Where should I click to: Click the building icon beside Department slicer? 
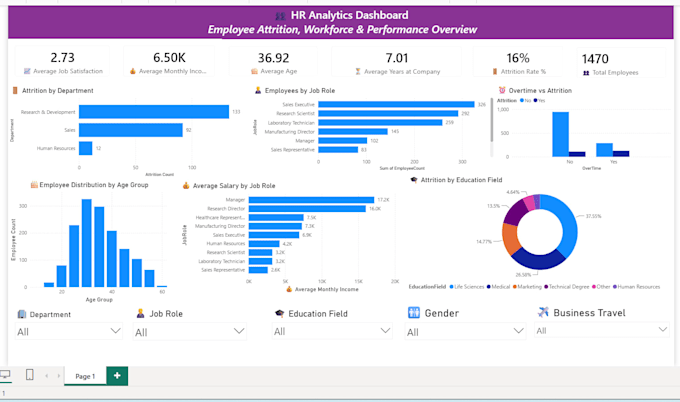pyautogui.click(x=22, y=314)
